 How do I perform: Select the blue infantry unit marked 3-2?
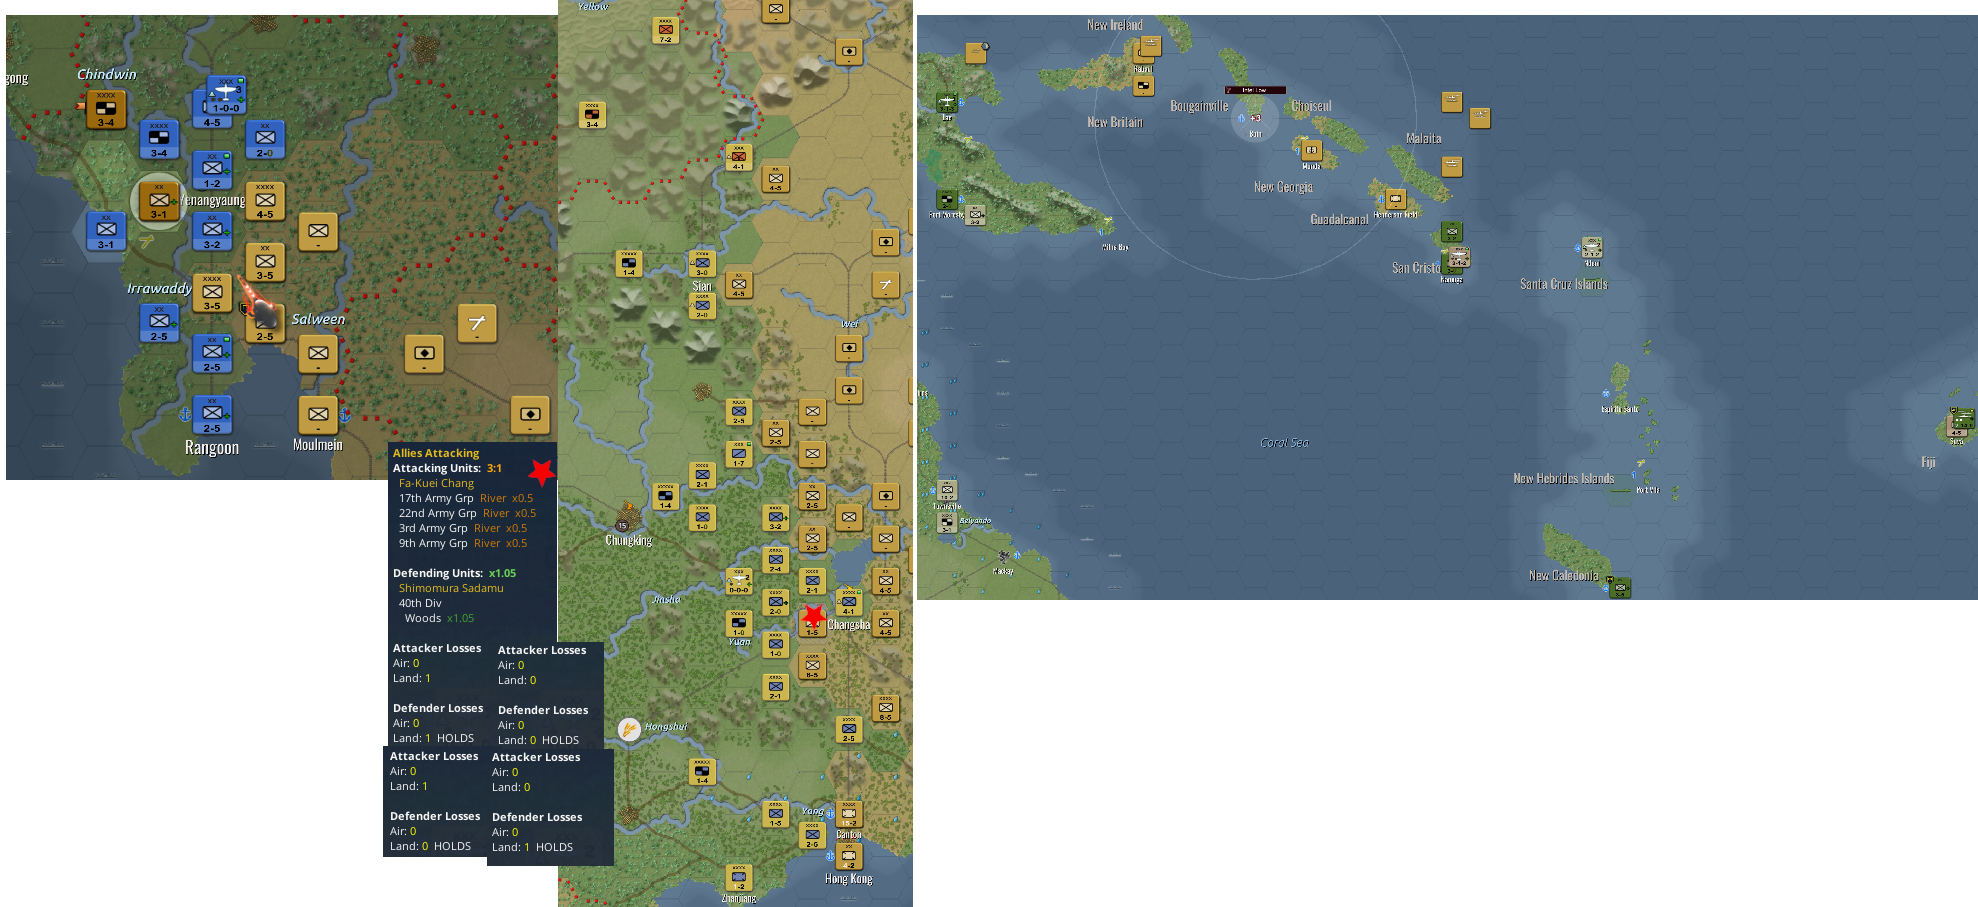click(x=212, y=231)
